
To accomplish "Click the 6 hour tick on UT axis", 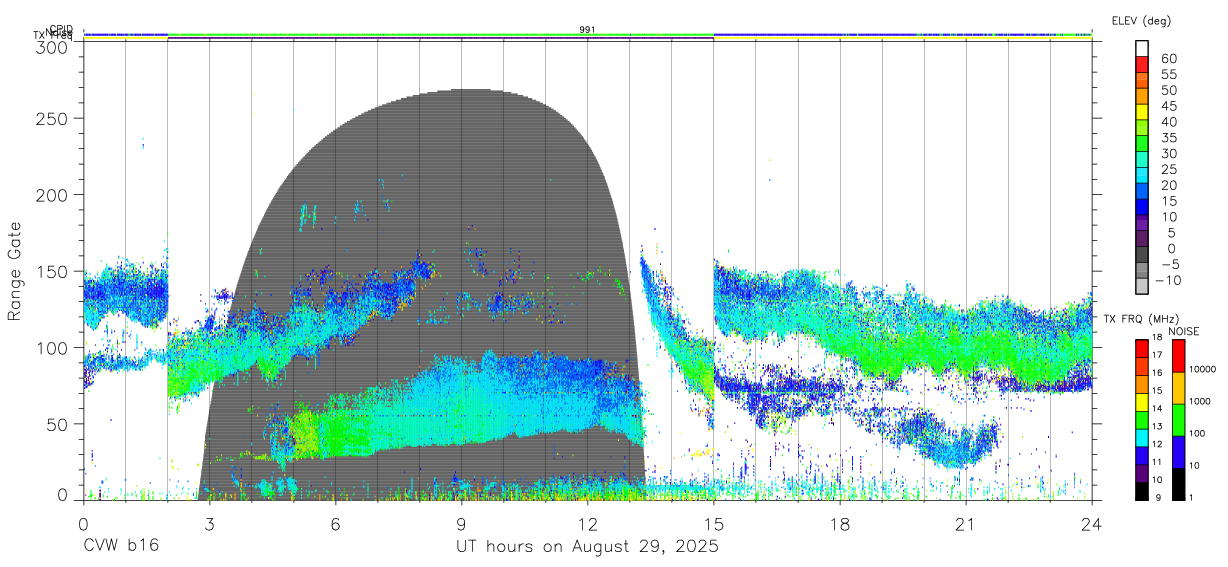I will 335,523.
